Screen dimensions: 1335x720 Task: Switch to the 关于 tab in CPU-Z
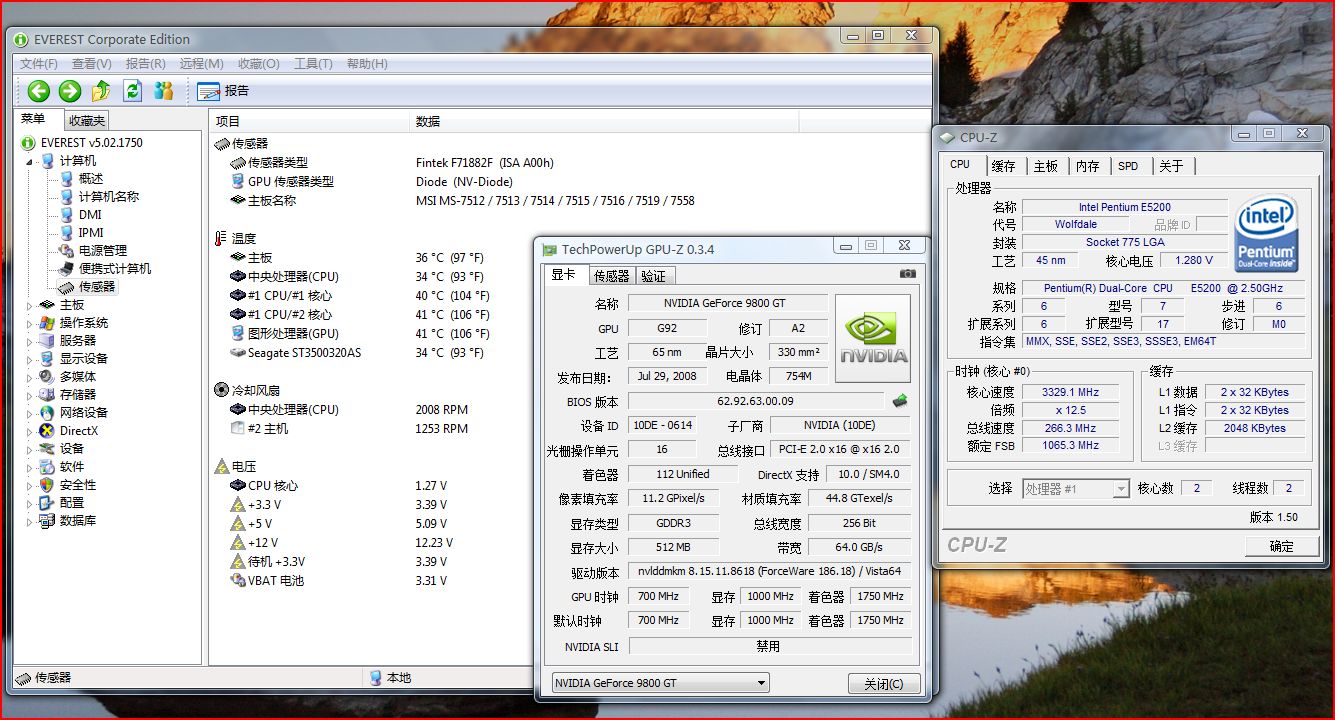coord(1171,166)
